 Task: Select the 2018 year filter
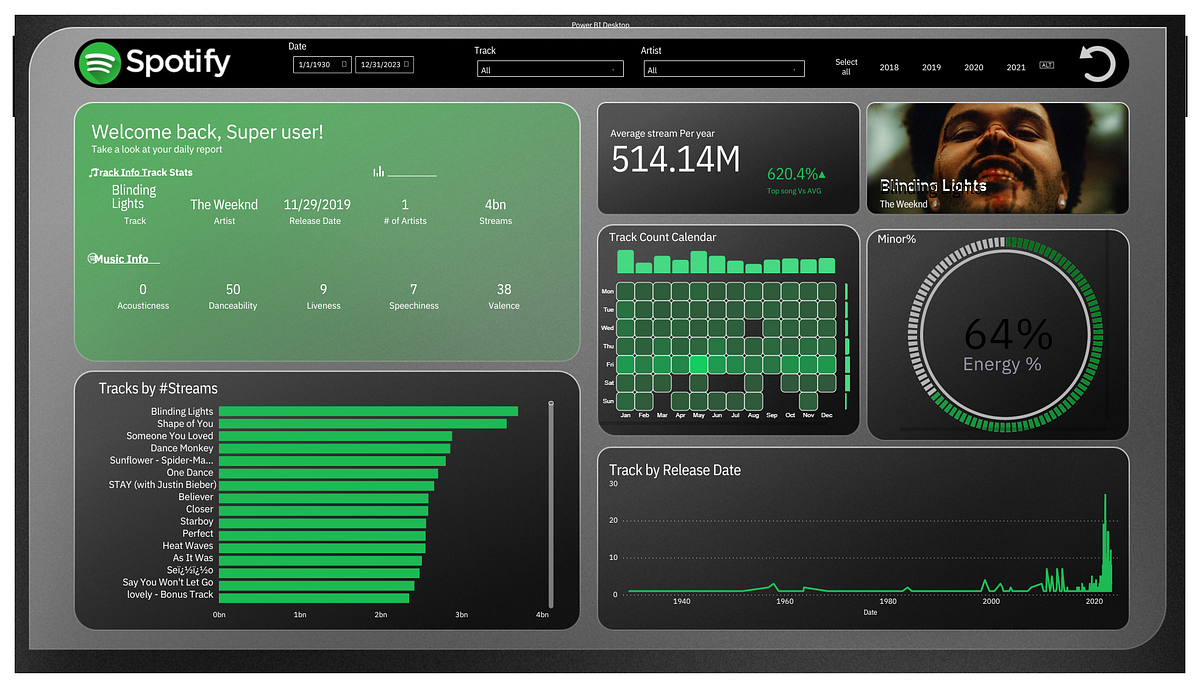[888, 67]
